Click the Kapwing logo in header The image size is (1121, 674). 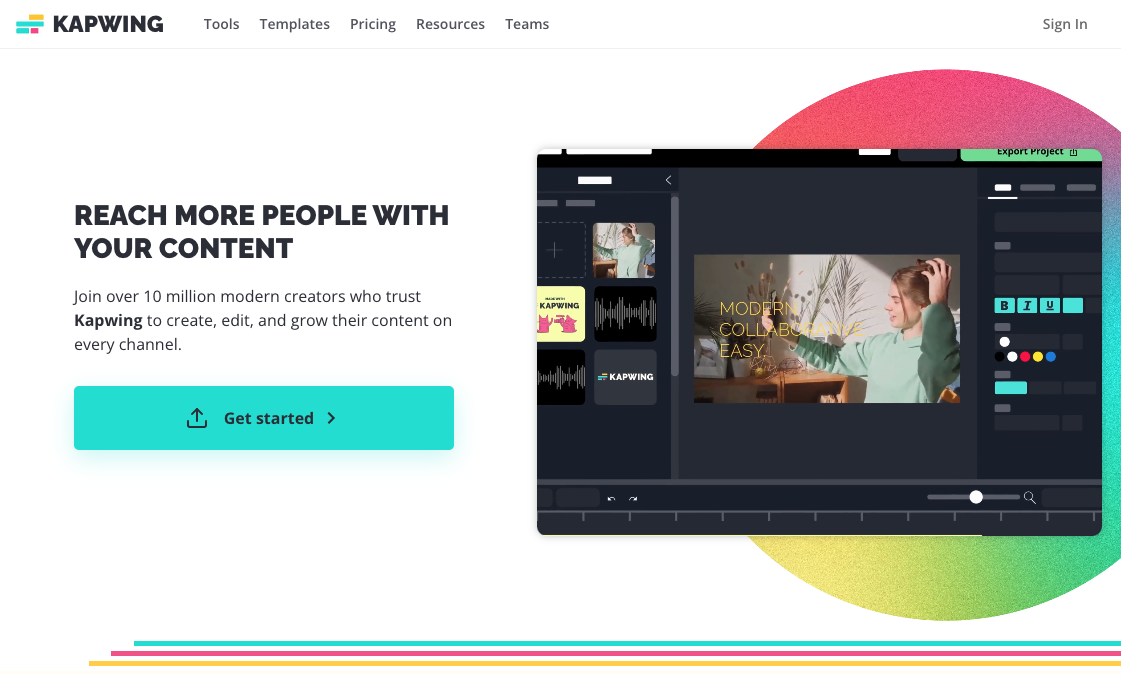(x=89, y=24)
